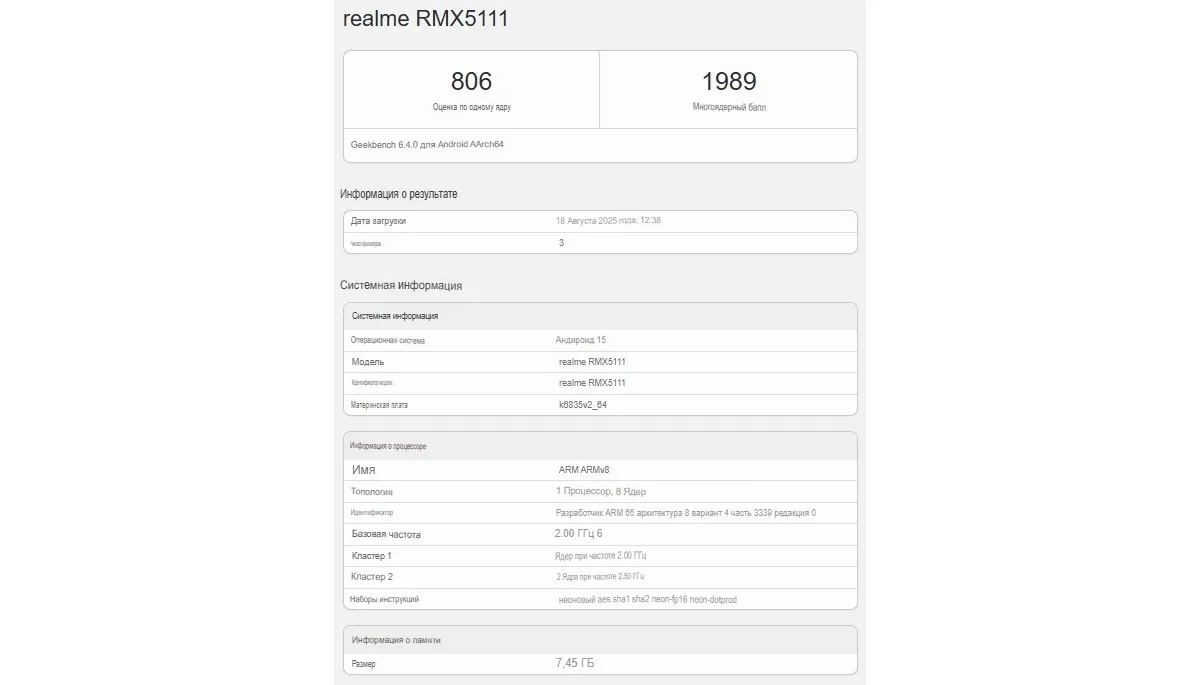Select the single-core score 806
Image resolution: width=1200 pixels, height=685 pixels.
[471, 82]
